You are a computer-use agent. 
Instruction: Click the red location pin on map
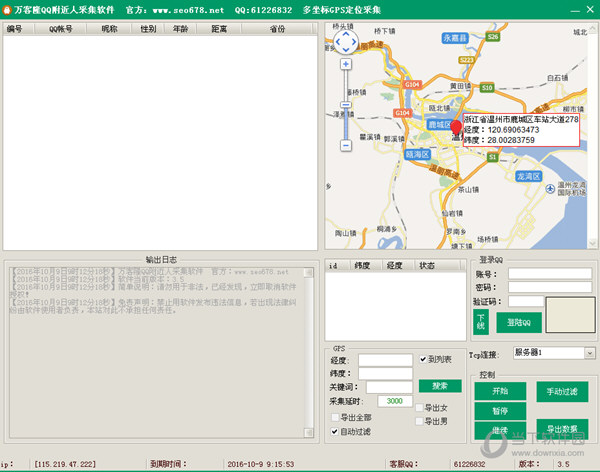click(x=457, y=128)
